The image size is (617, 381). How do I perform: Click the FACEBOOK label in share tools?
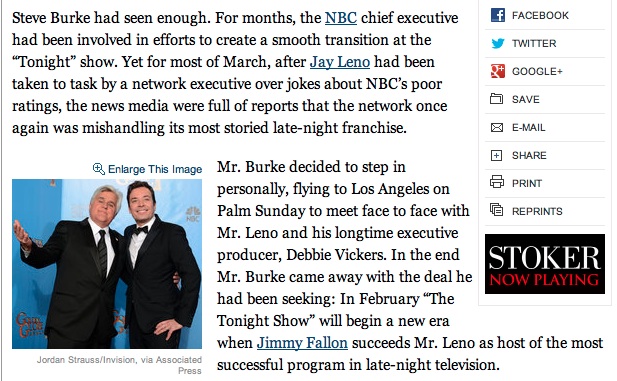(x=540, y=16)
